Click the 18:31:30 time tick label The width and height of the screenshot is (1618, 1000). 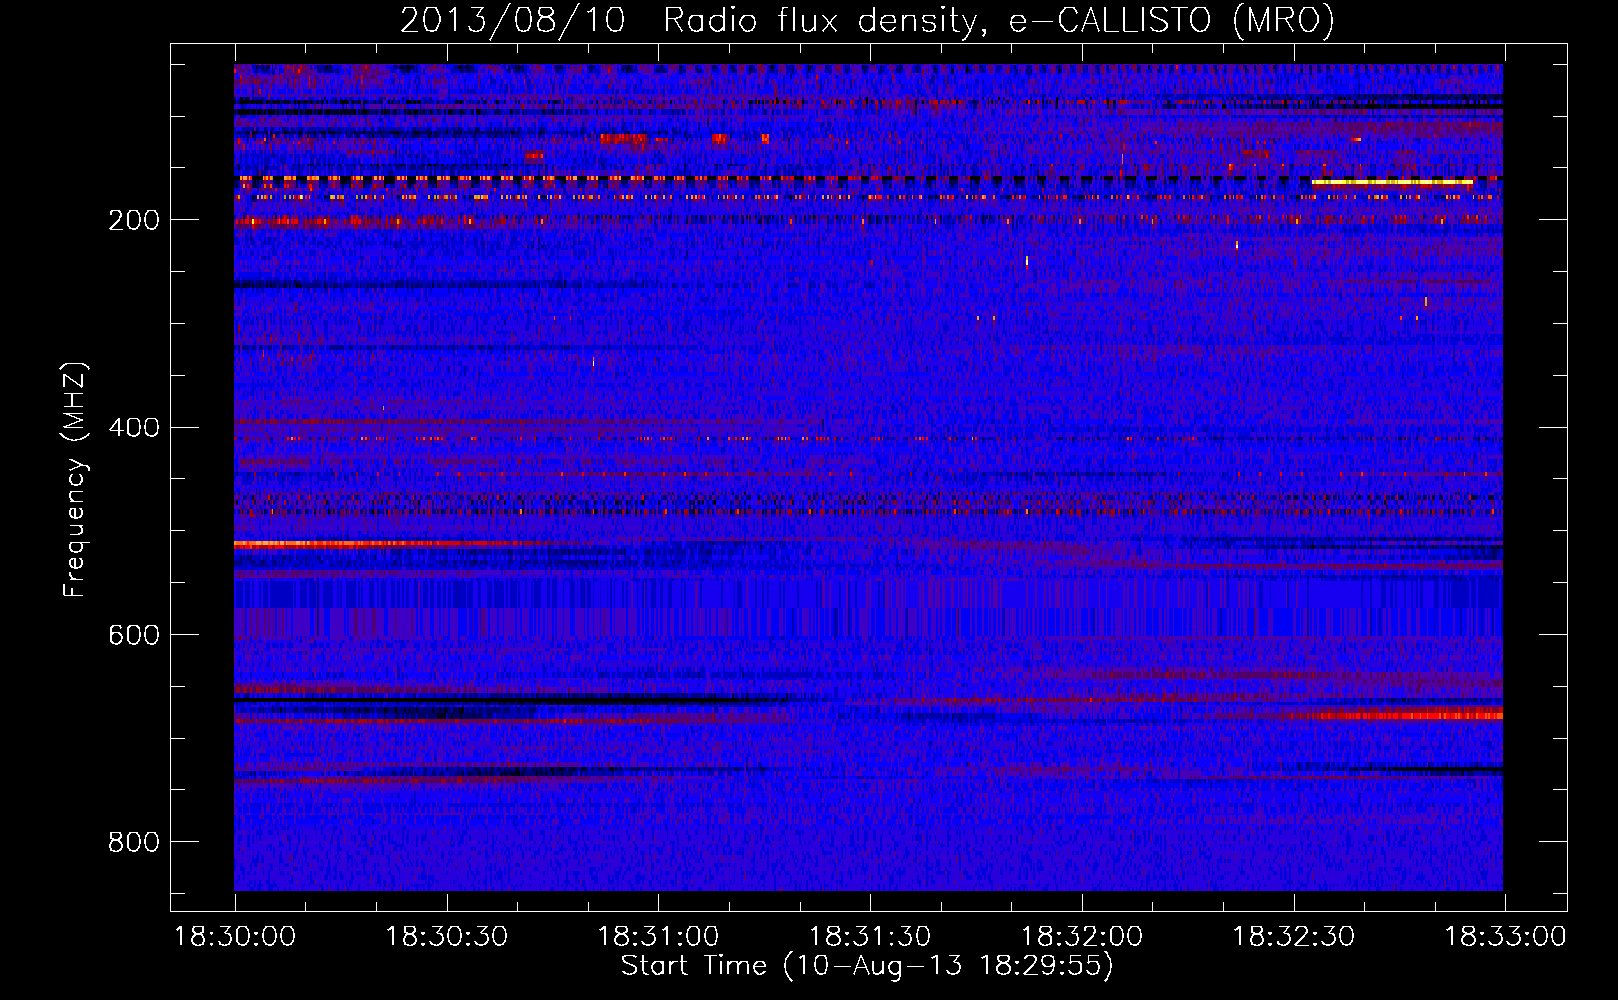click(x=870, y=937)
